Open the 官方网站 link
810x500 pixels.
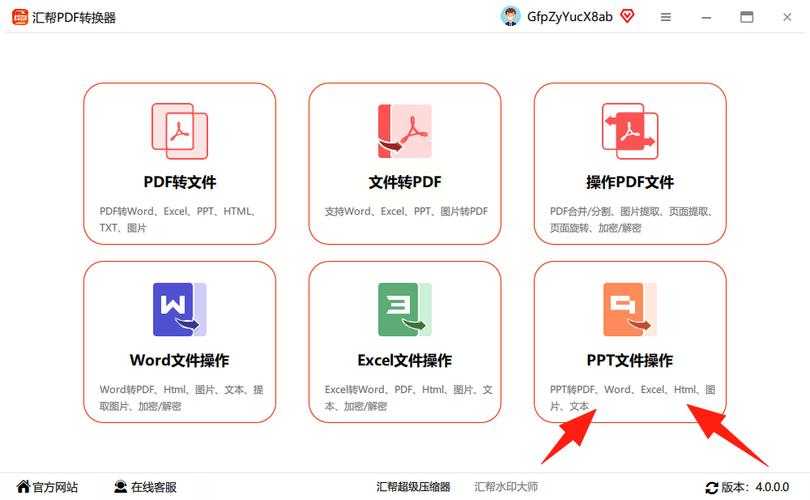click(46, 487)
